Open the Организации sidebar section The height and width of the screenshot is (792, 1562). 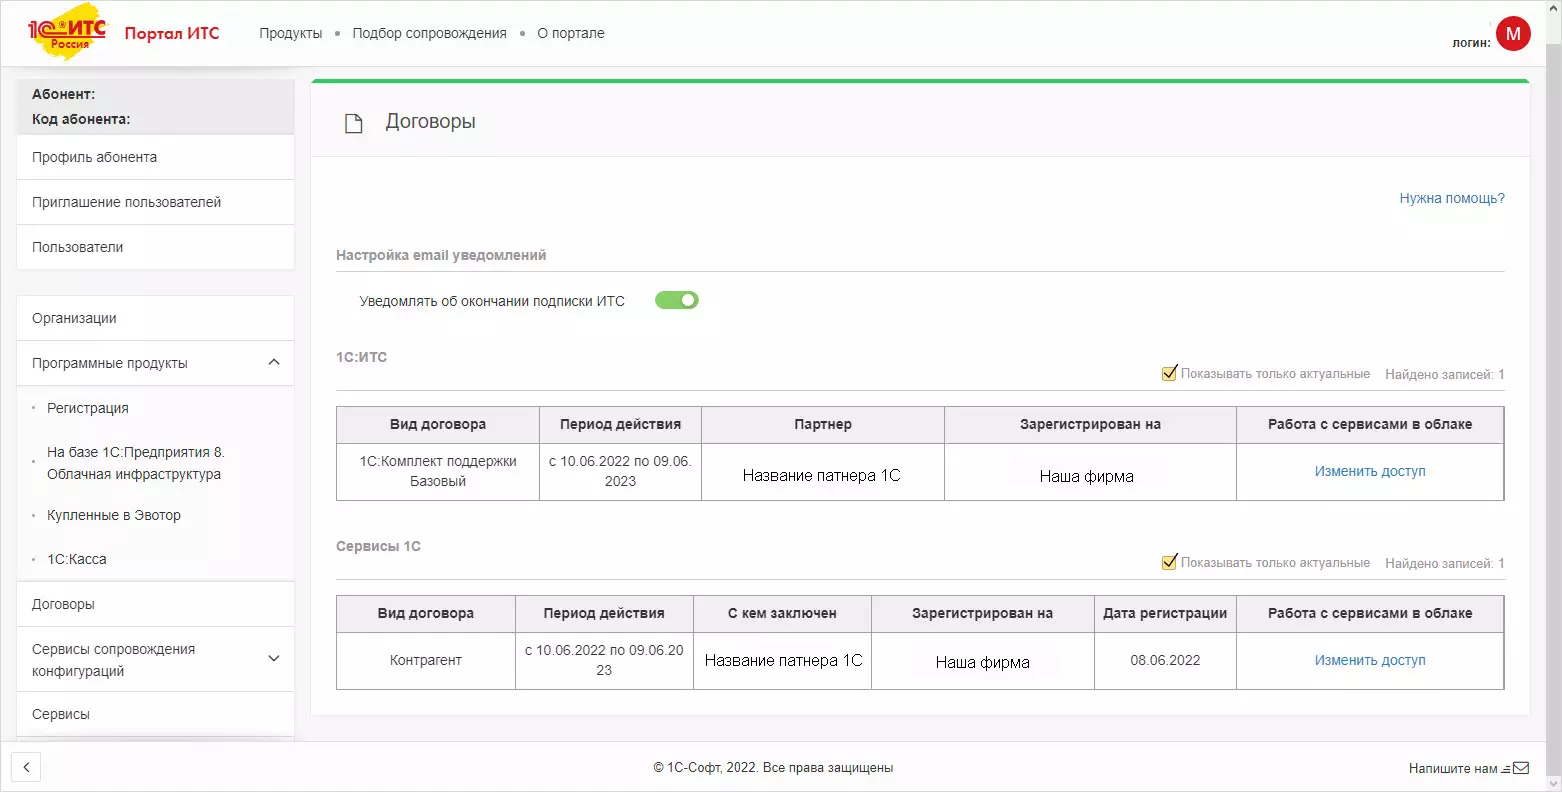point(74,318)
